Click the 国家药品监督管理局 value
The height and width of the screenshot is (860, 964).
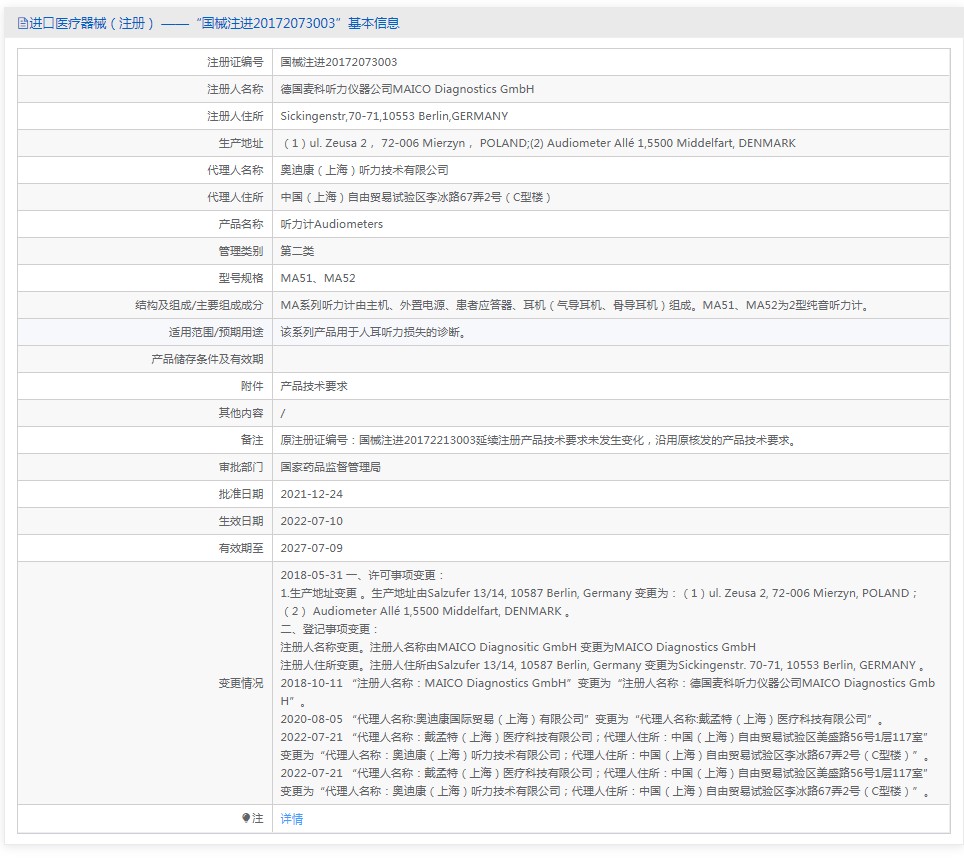pos(331,468)
